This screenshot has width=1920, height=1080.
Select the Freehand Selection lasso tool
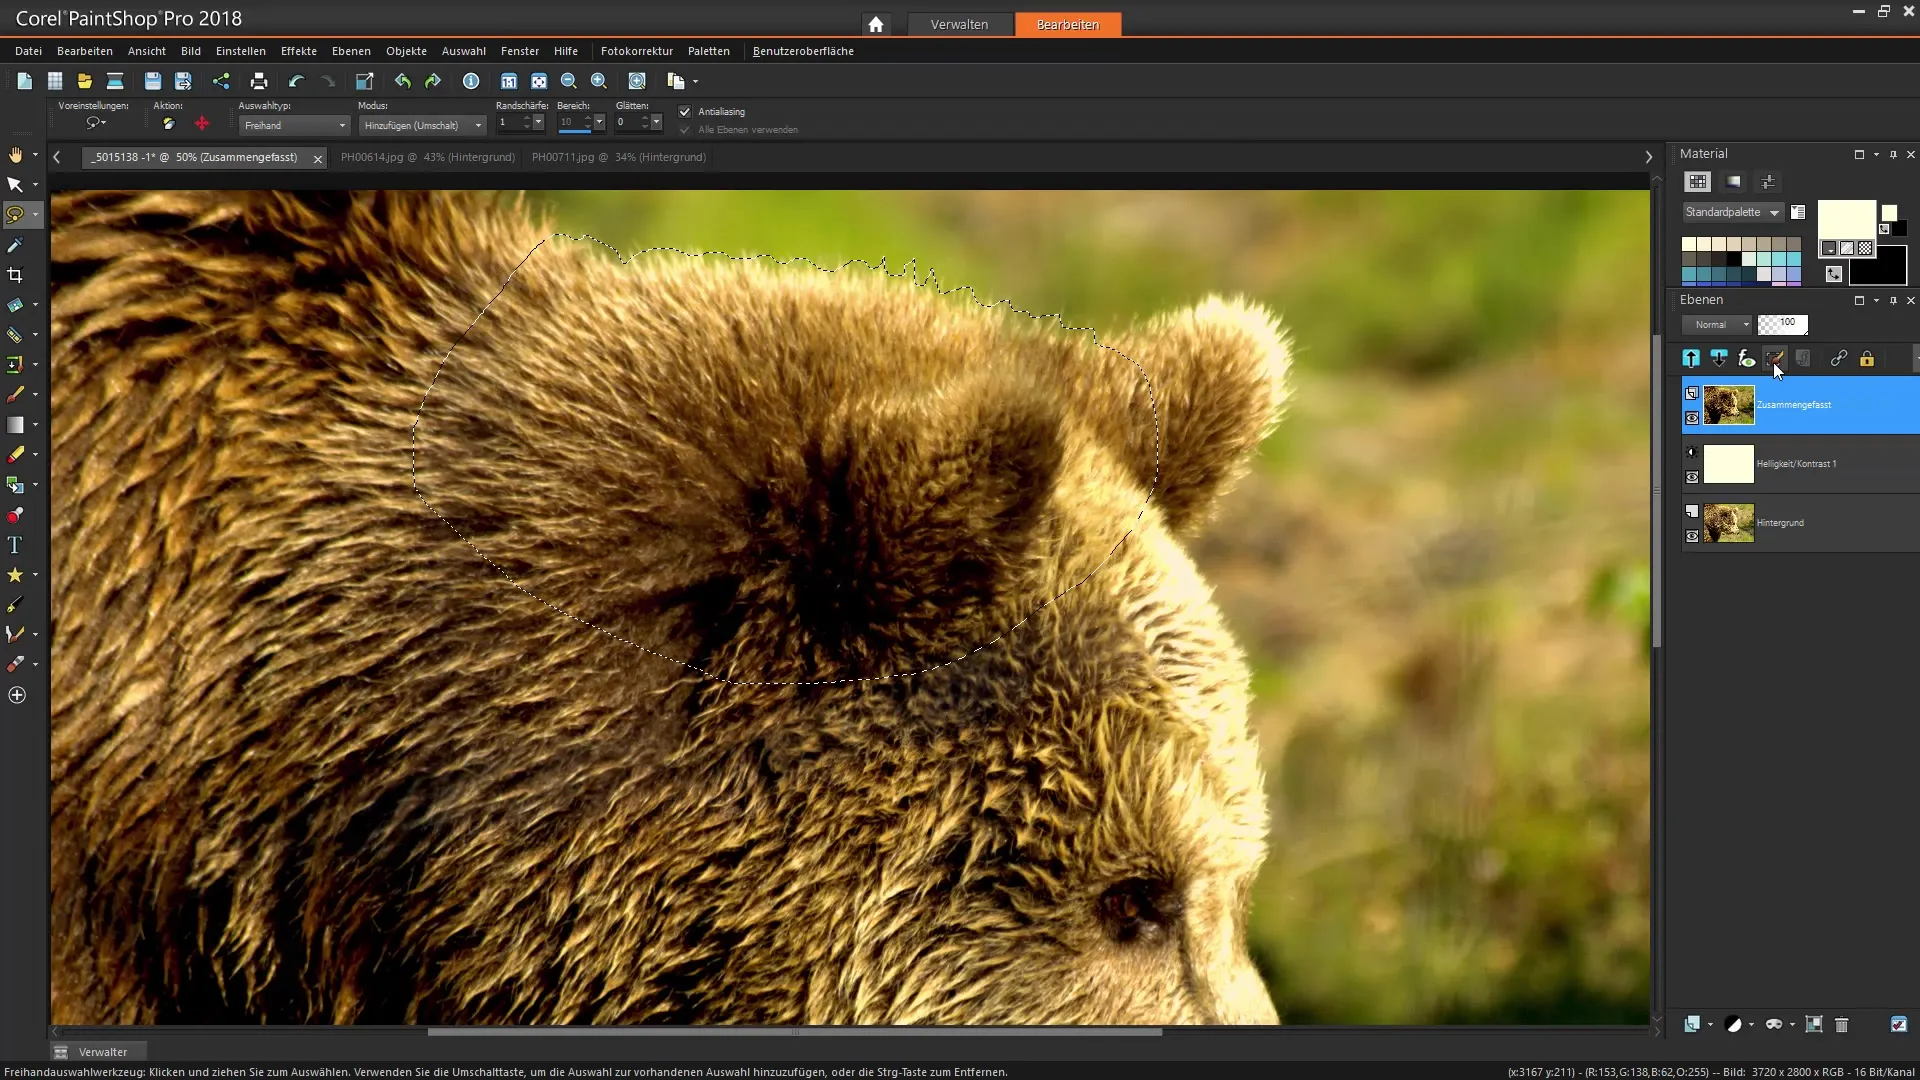click(x=15, y=215)
